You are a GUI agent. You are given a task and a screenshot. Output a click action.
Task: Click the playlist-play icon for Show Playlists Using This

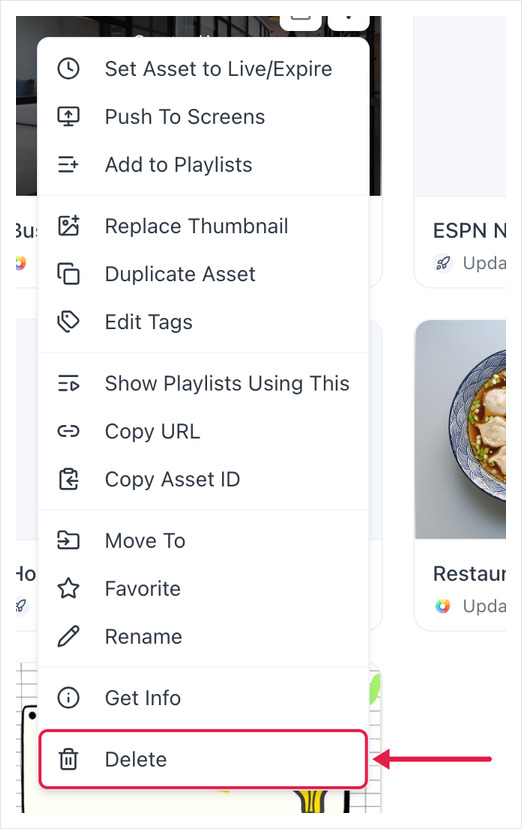(x=68, y=383)
